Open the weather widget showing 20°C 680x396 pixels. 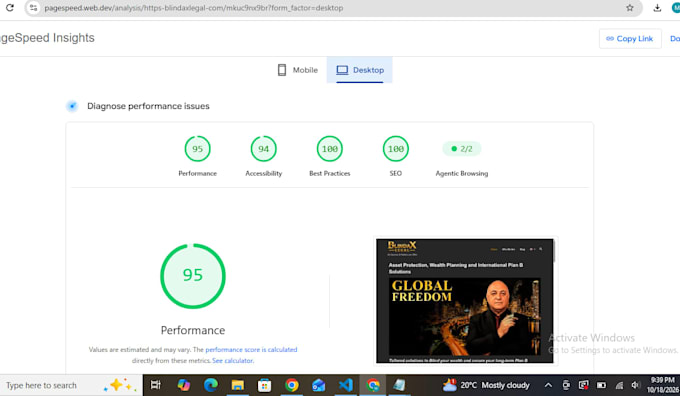pyautogui.click(x=486, y=385)
